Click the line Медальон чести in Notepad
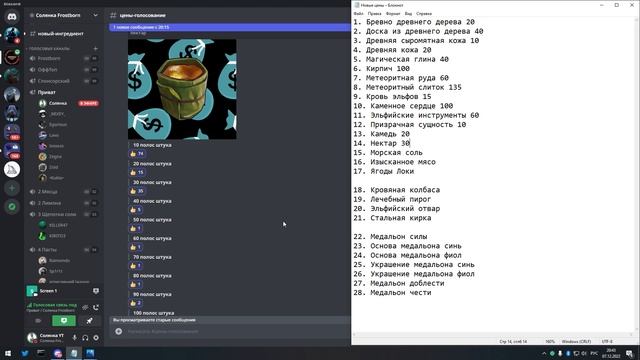Viewport: 640px width, 360px height. click(392, 293)
